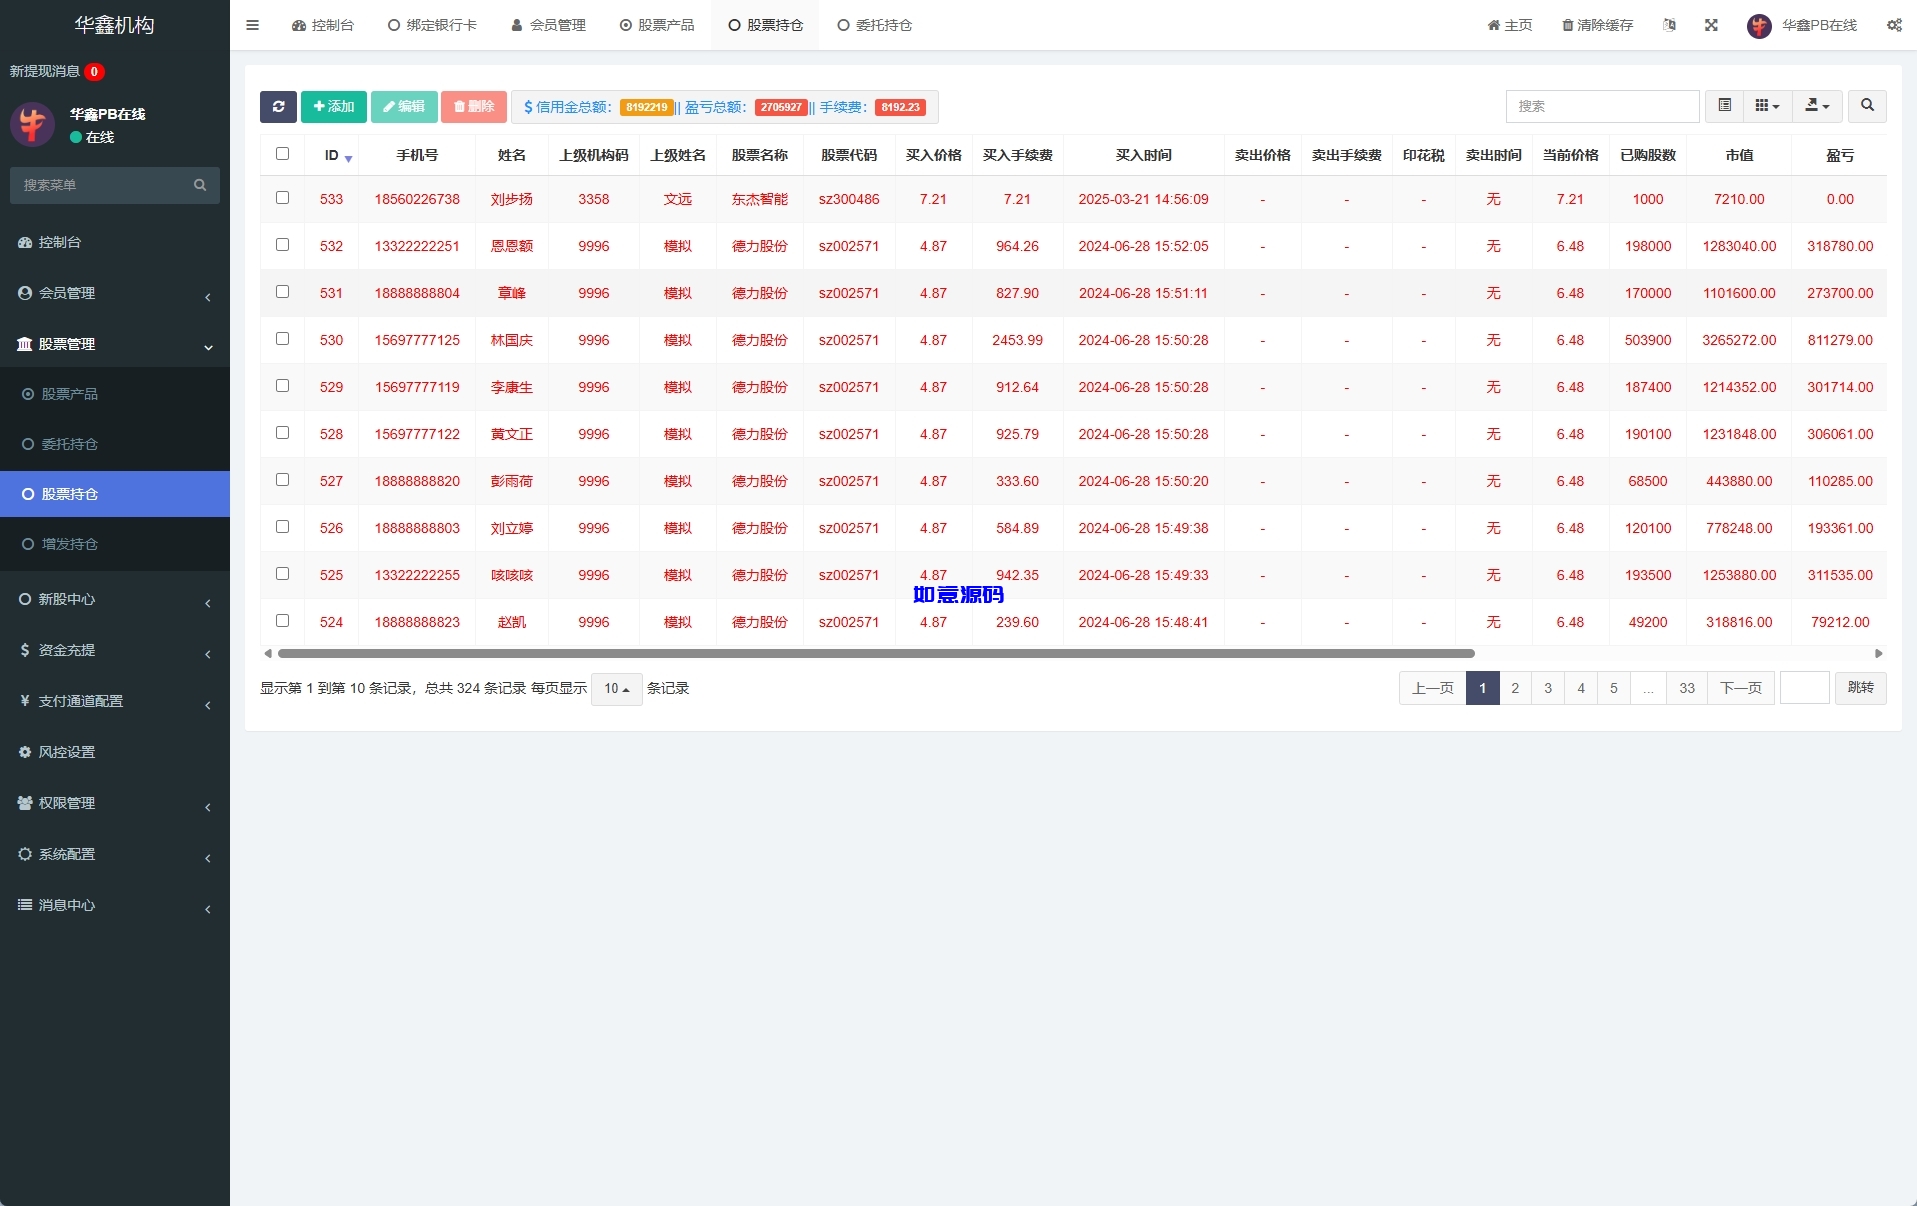This screenshot has height=1206, width=1917.
Task: Open the per-page 10 records dropdown
Action: pyautogui.click(x=616, y=689)
